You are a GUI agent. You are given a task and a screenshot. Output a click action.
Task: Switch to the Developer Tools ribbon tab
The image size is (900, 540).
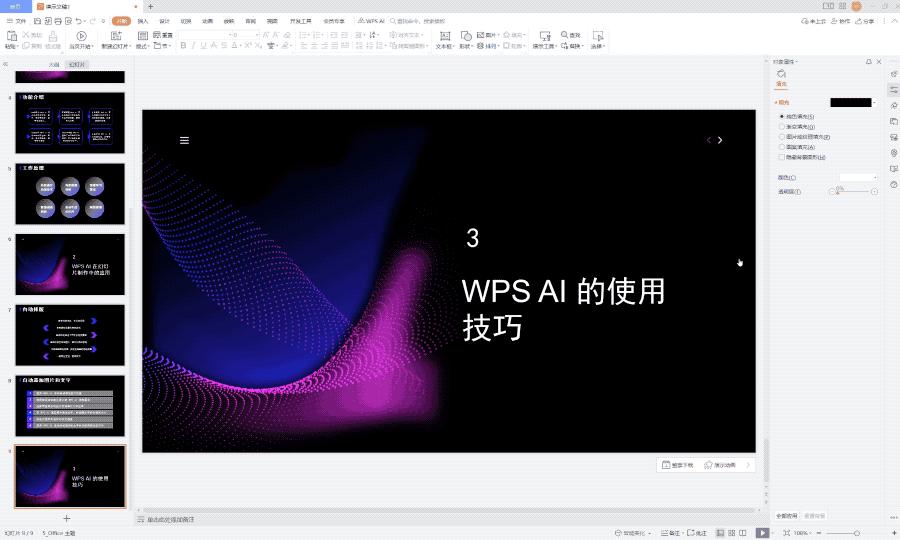click(x=300, y=21)
